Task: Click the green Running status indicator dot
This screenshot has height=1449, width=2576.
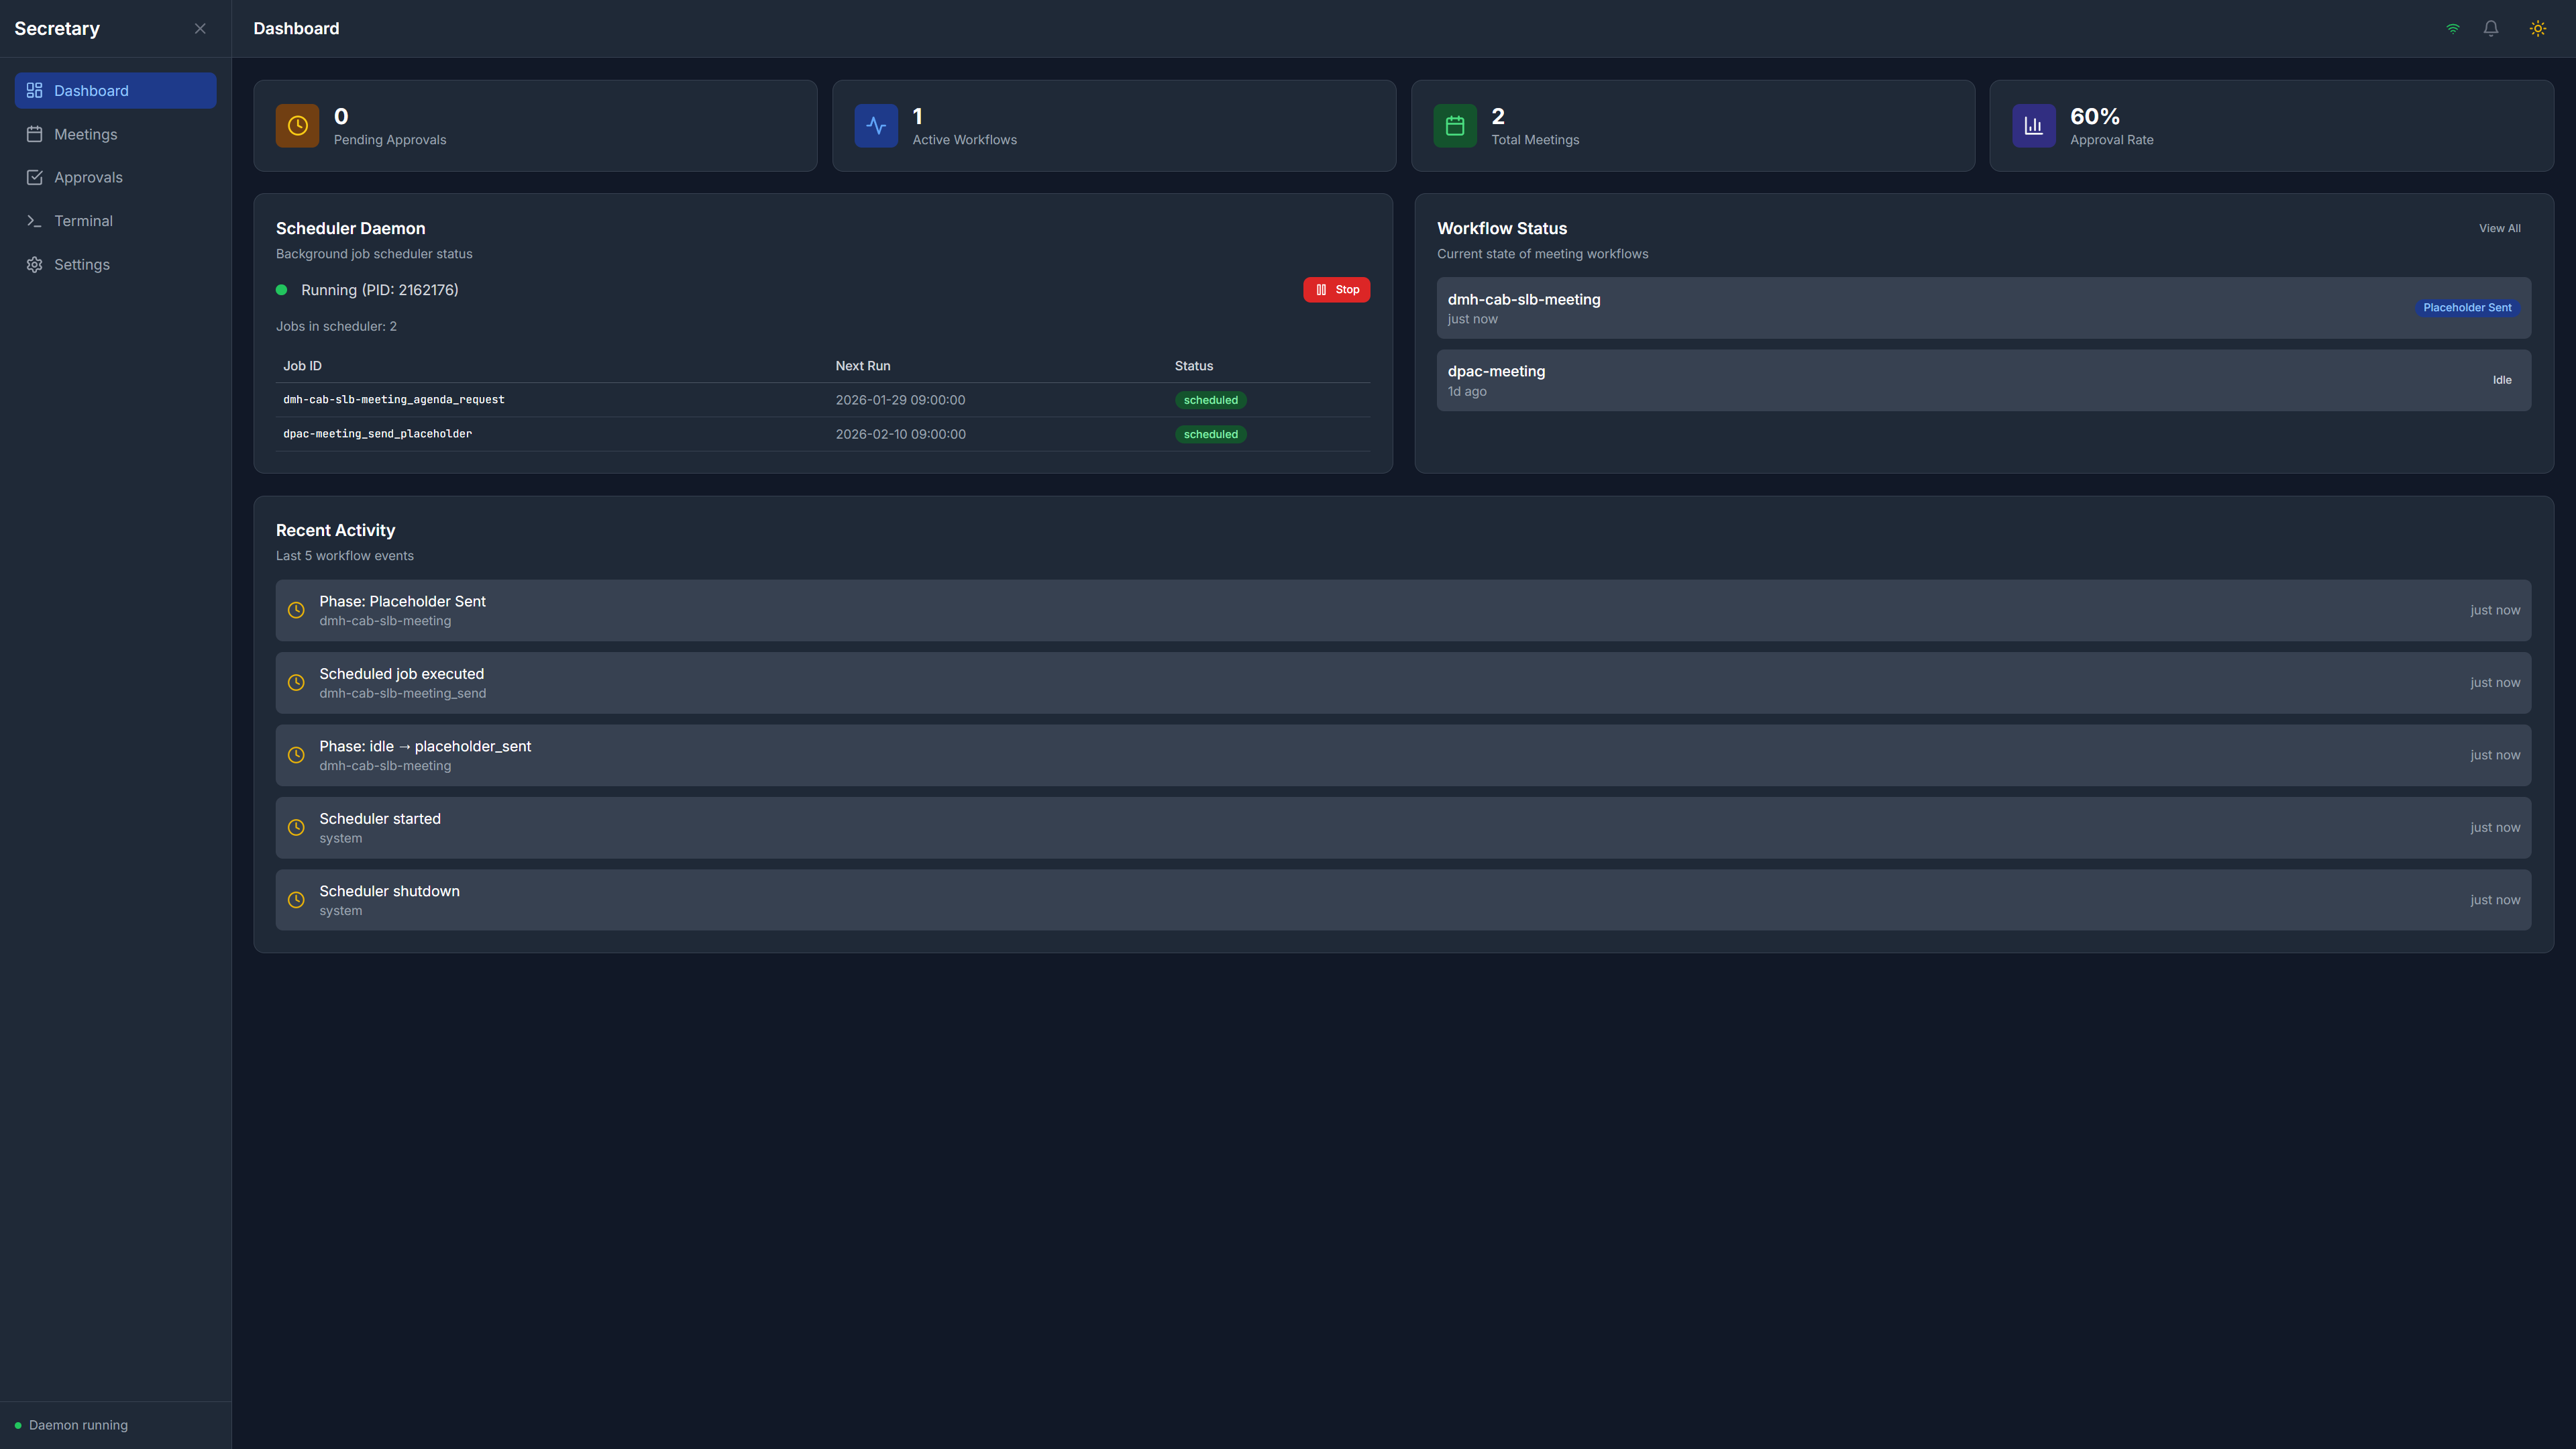Action: coord(281,289)
